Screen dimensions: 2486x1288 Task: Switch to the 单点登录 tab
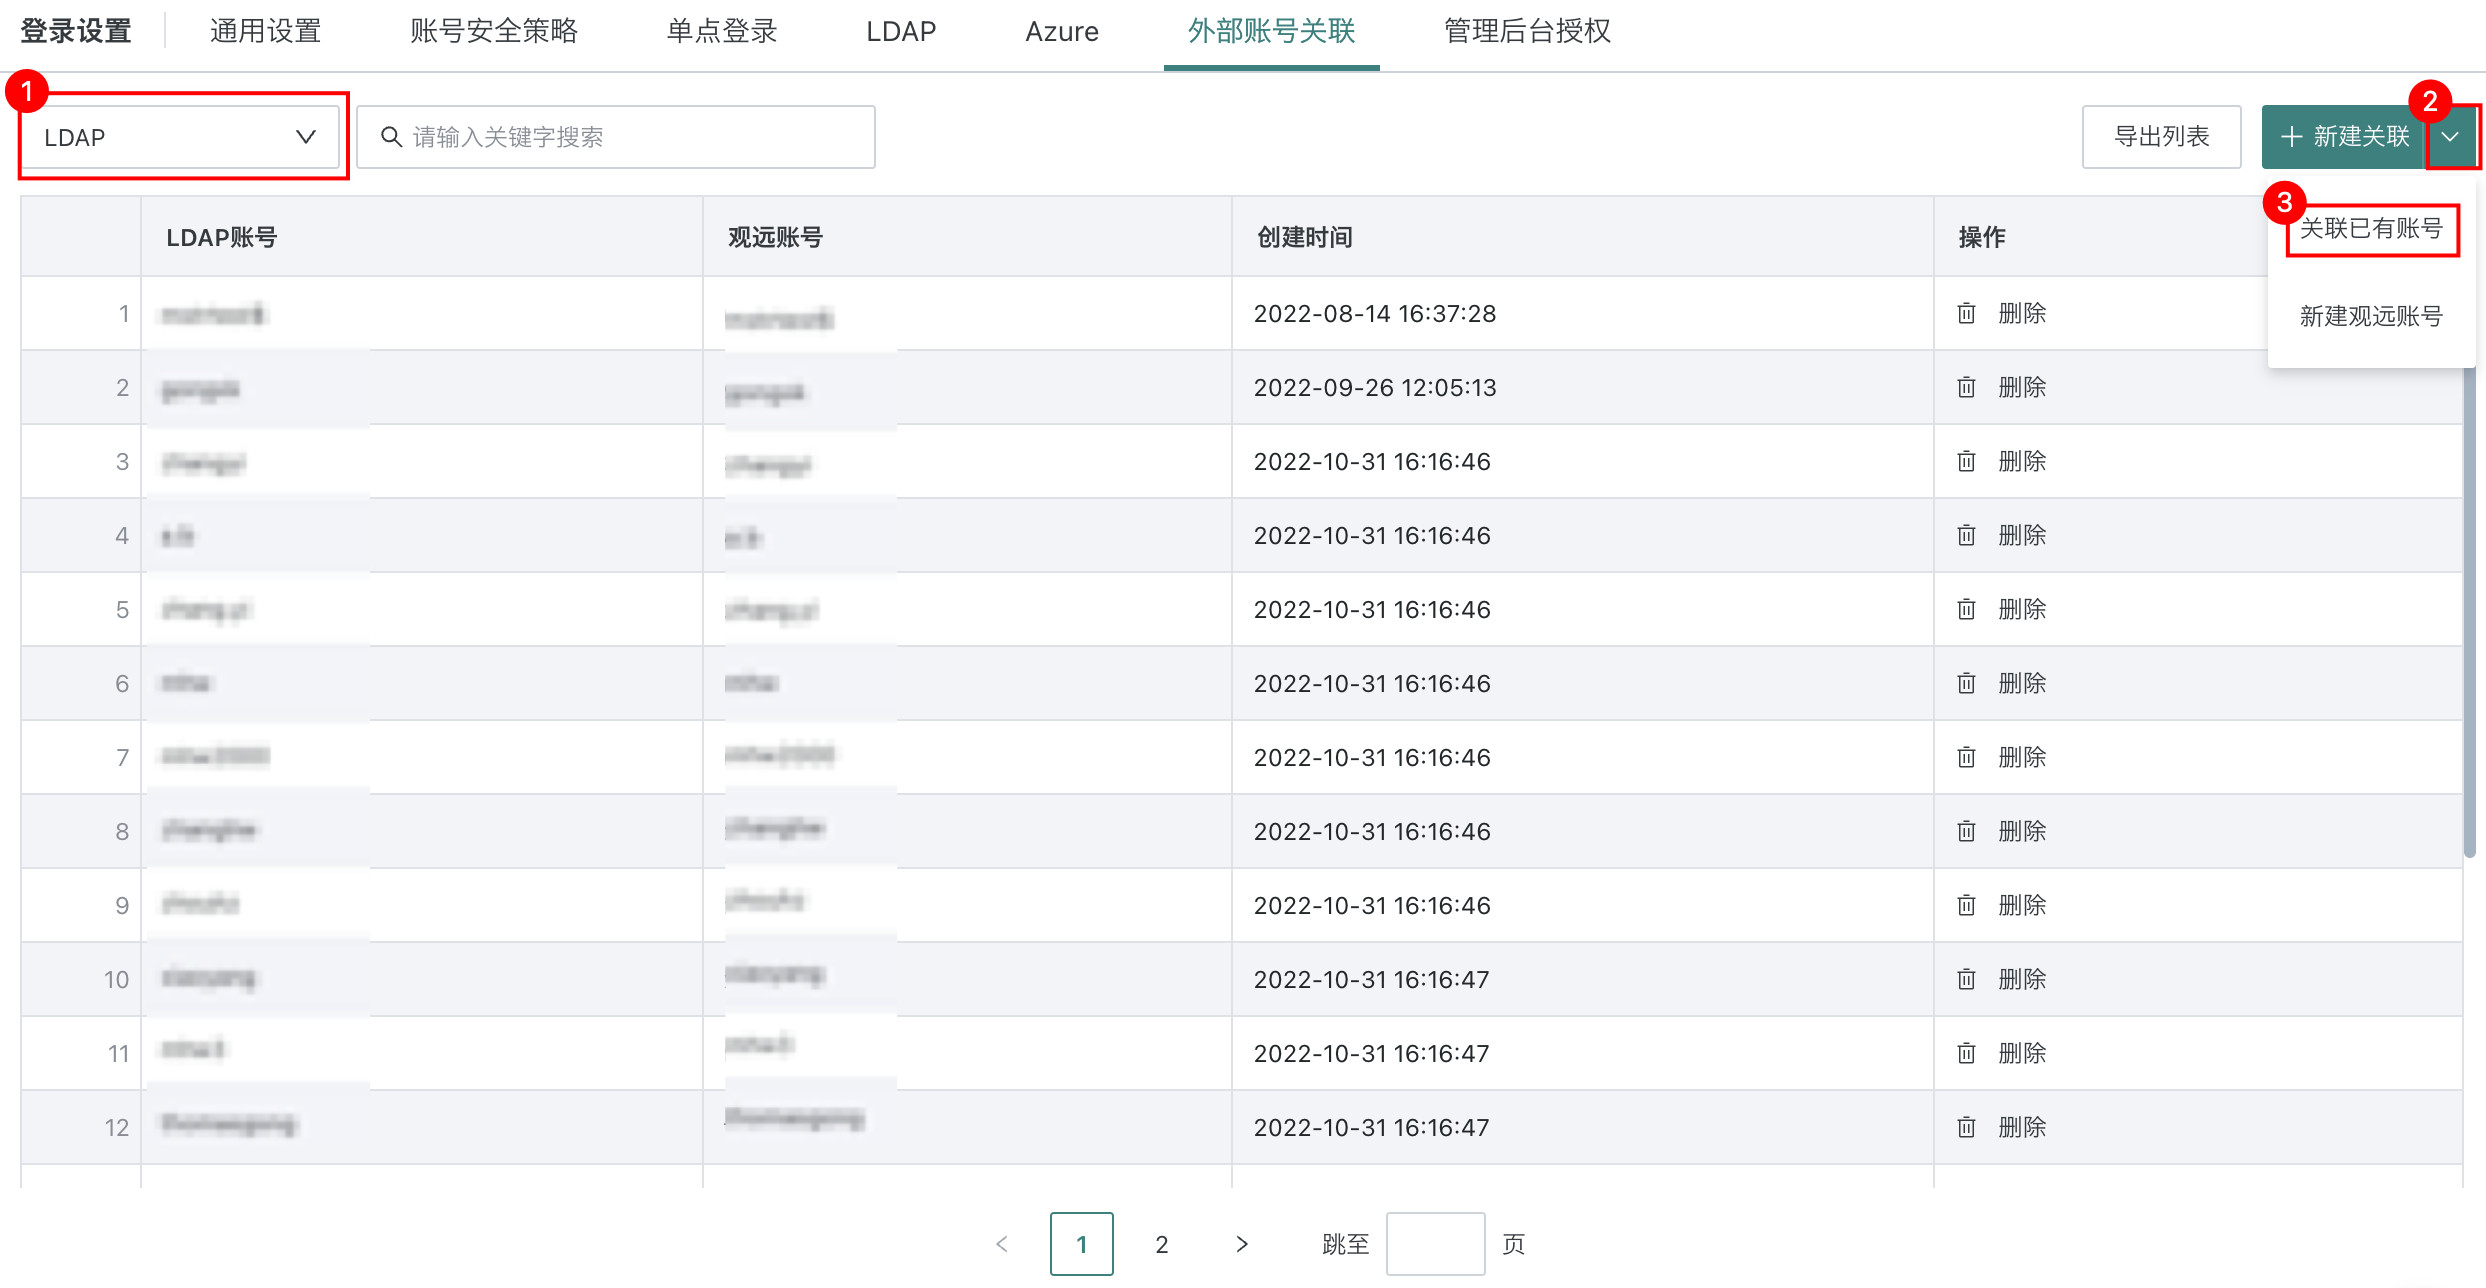722,32
